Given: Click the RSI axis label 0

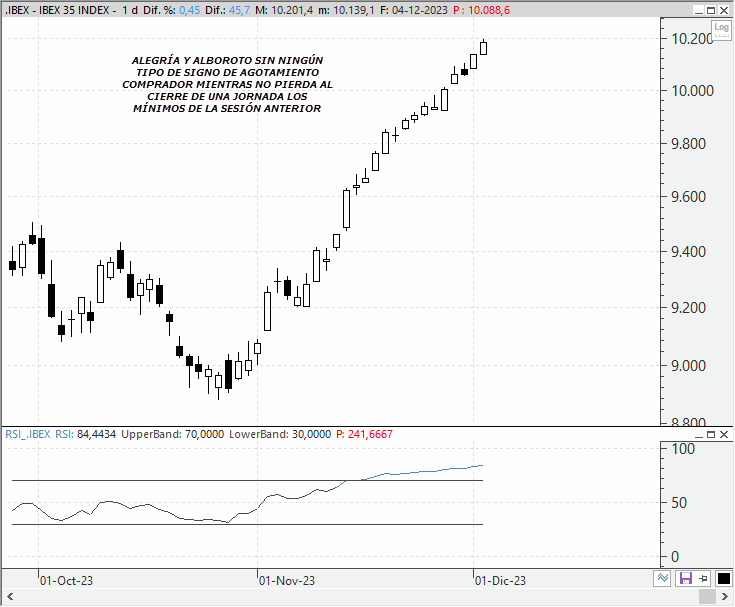Looking at the screenshot, I should [675, 557].
